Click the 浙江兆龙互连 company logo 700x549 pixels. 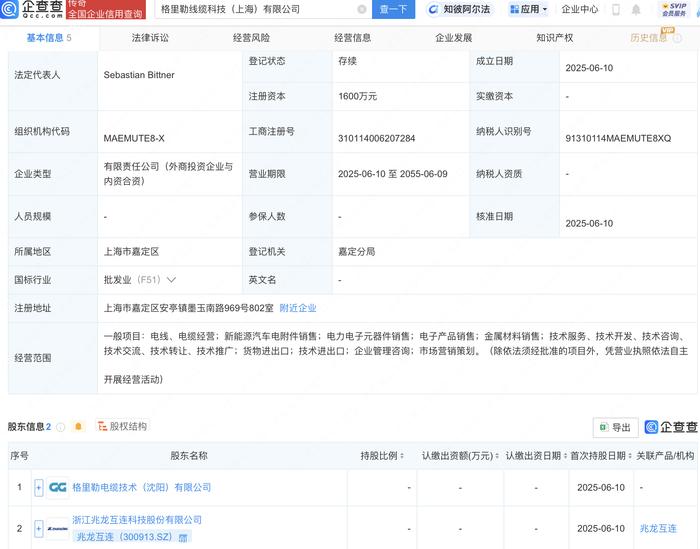(58, 529)
